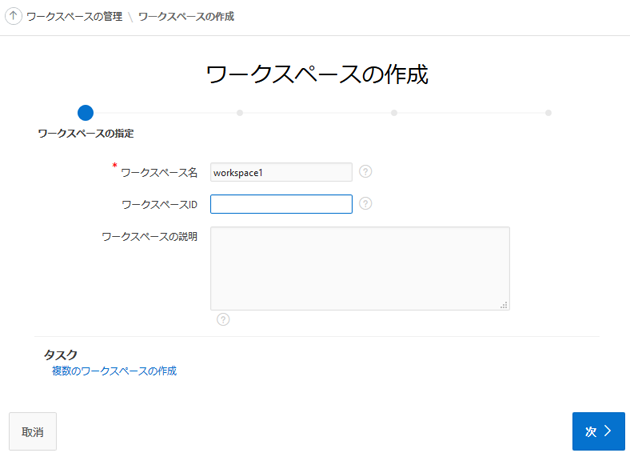Click the ワークスペースの作成 page heading
Screen dimensions: 630x461
click(317, 75)
